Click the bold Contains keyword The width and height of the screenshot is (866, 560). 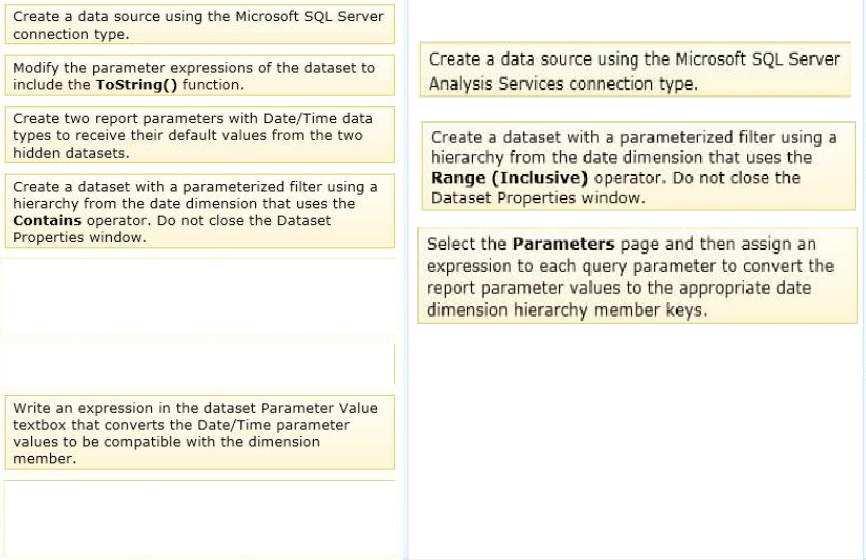(47, 220)
